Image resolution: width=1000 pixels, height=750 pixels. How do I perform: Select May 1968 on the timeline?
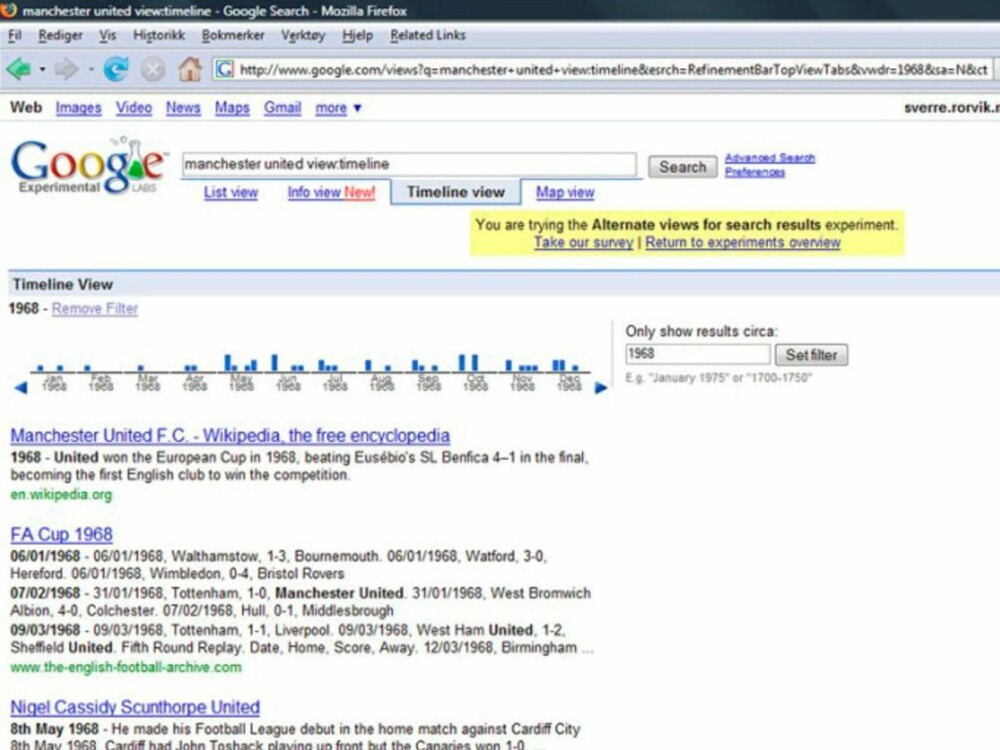click(241, 382)
